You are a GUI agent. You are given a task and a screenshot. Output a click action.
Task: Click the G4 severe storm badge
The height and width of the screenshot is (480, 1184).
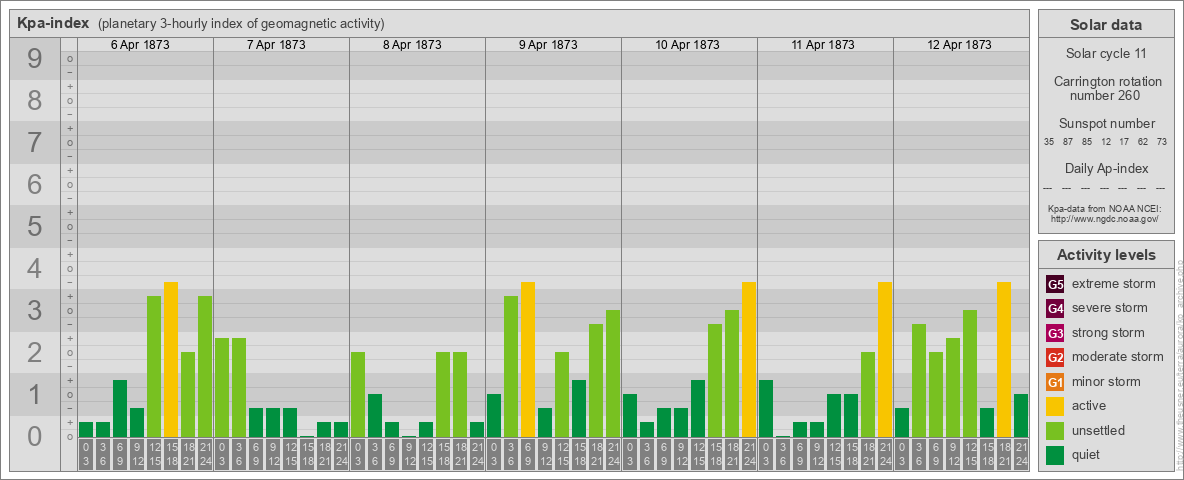click(1055, 308)
